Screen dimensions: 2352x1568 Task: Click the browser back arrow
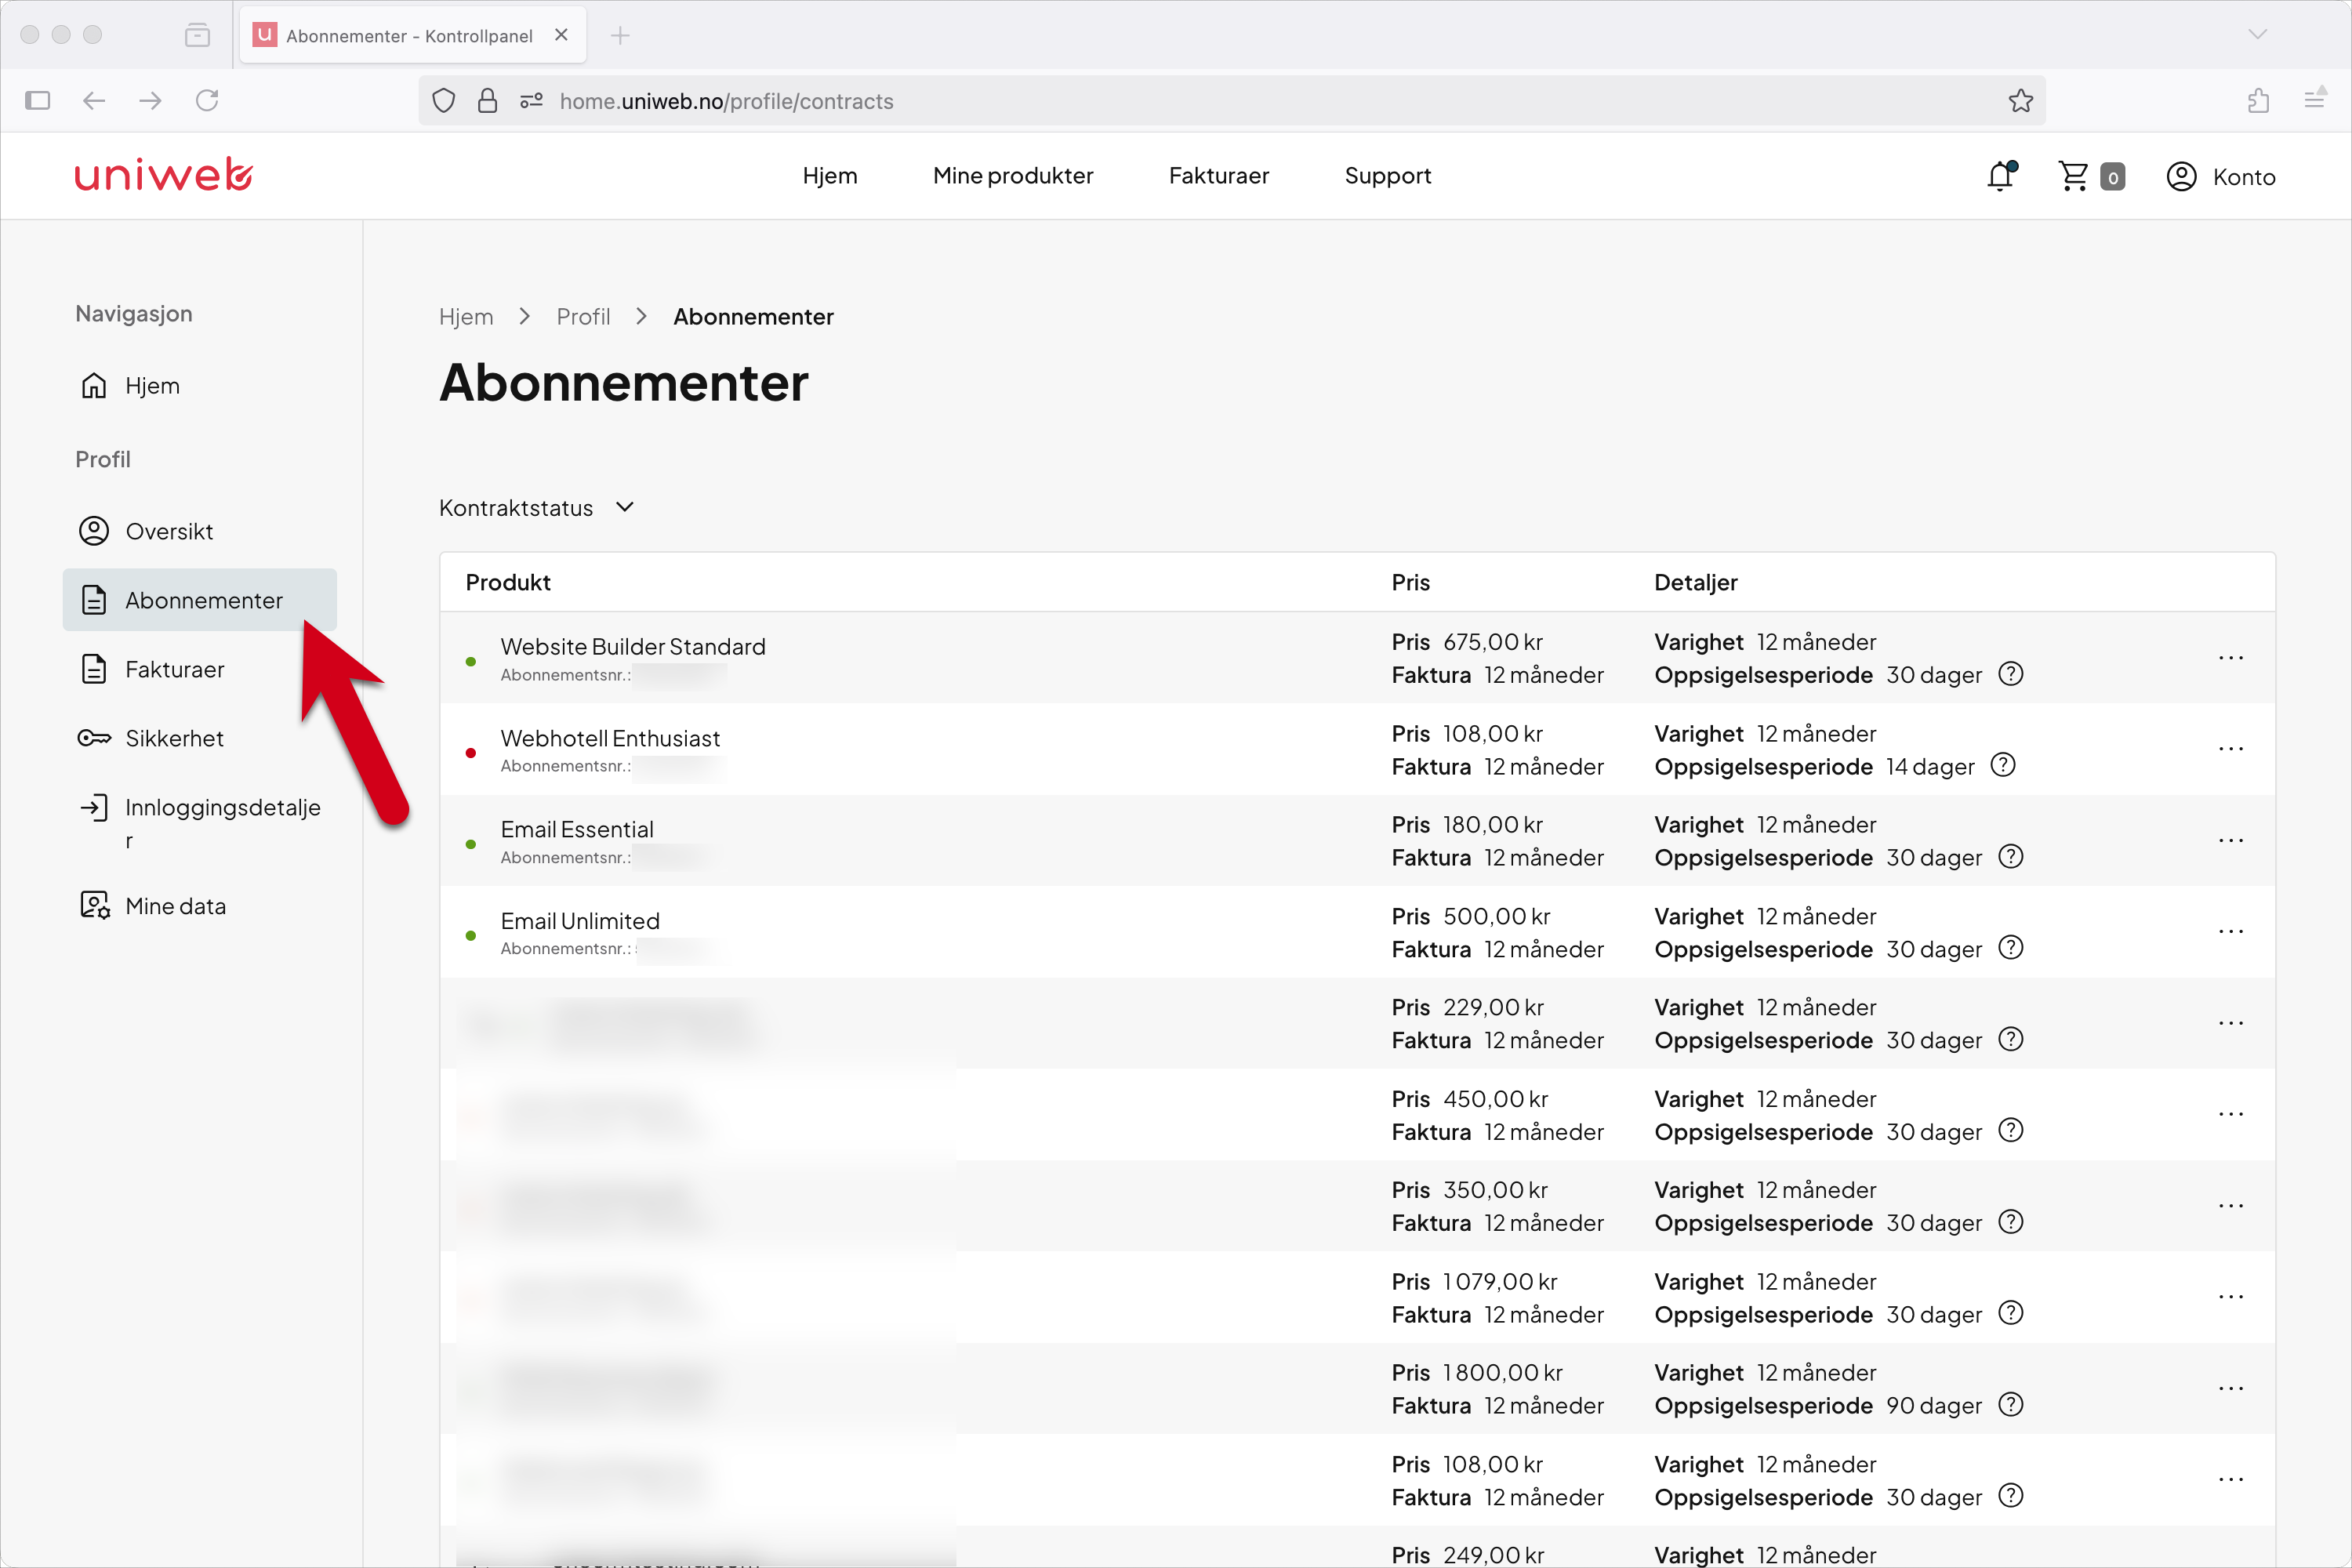point(94,100)
